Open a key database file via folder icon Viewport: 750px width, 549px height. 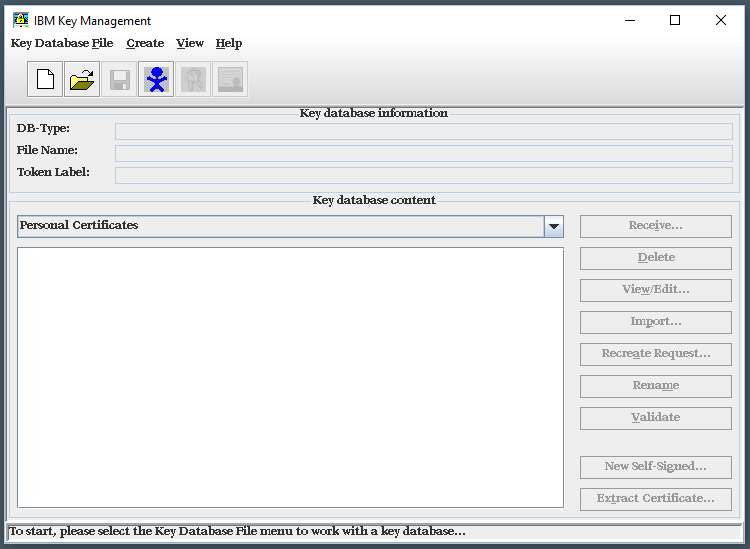(x=82, y=79)
